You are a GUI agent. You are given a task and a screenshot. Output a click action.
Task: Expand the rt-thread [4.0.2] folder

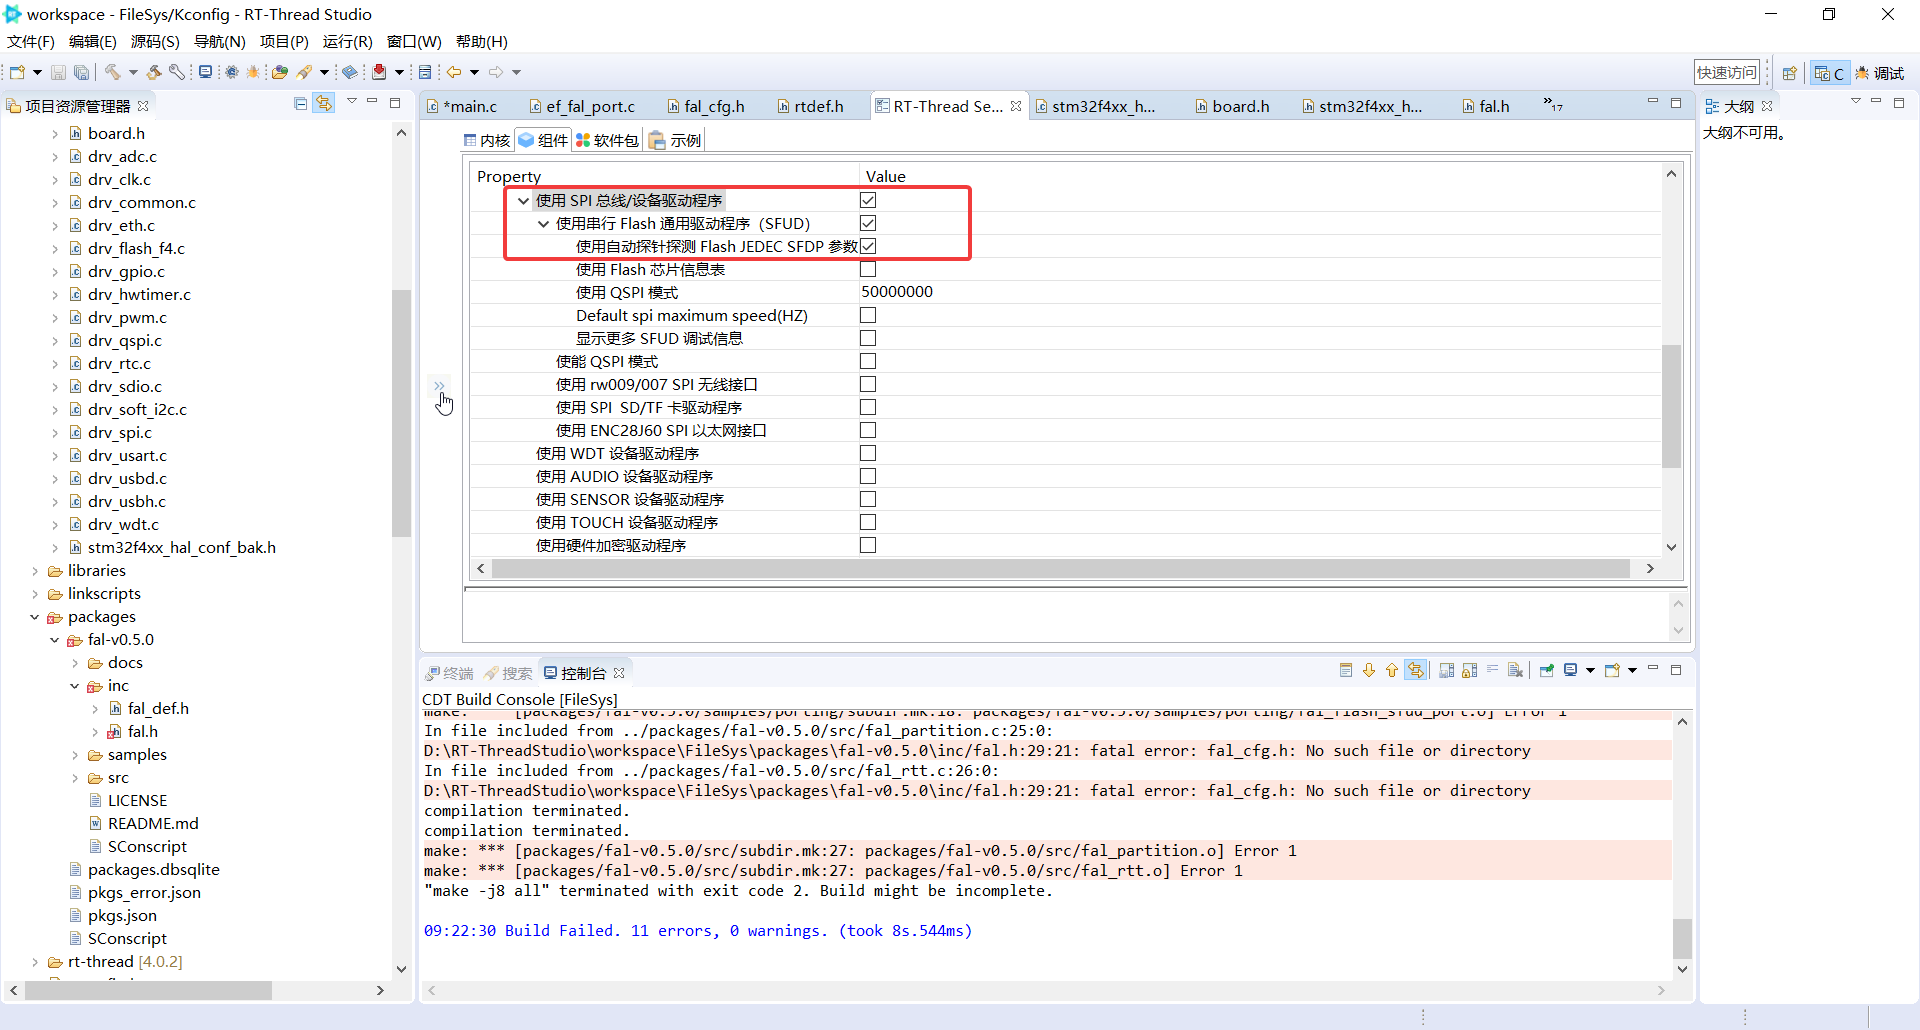(36, 961)
